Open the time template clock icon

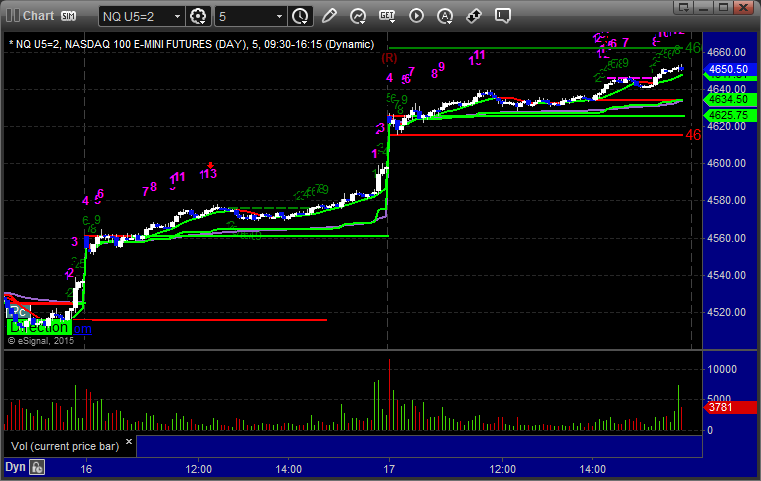[x=300, y=17]
